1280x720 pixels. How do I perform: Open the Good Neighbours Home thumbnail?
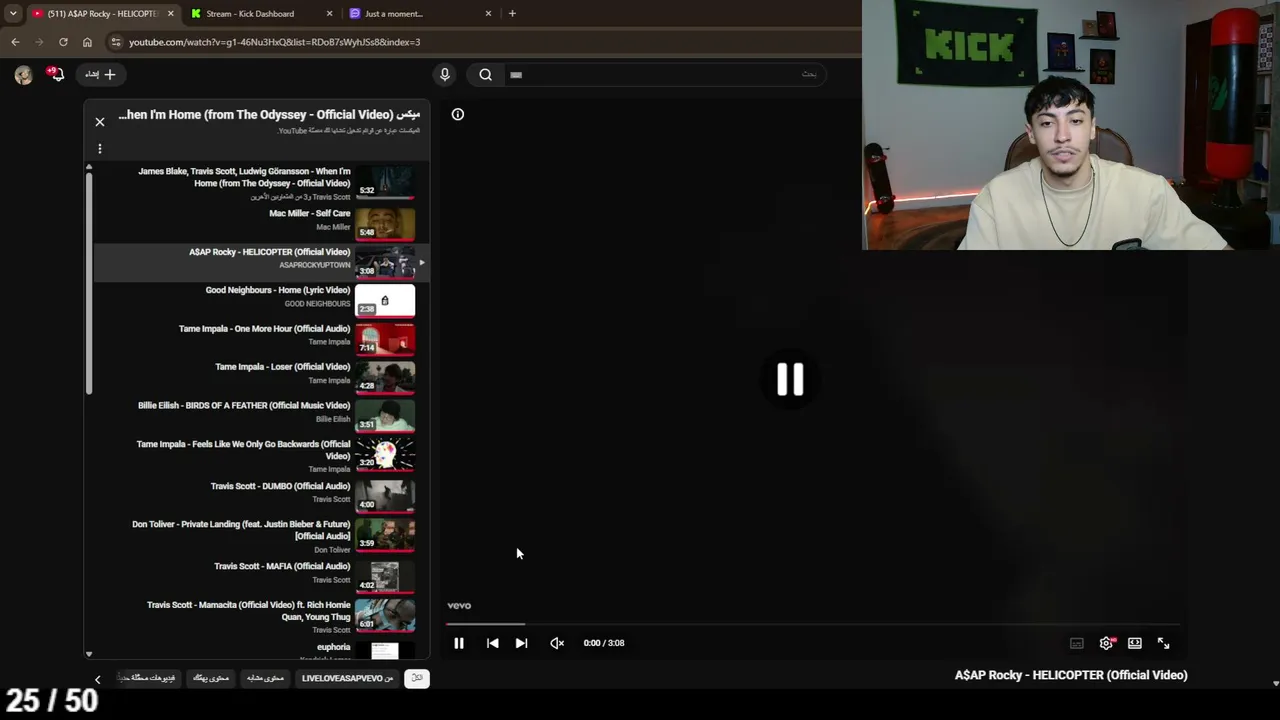pos(385,300)
